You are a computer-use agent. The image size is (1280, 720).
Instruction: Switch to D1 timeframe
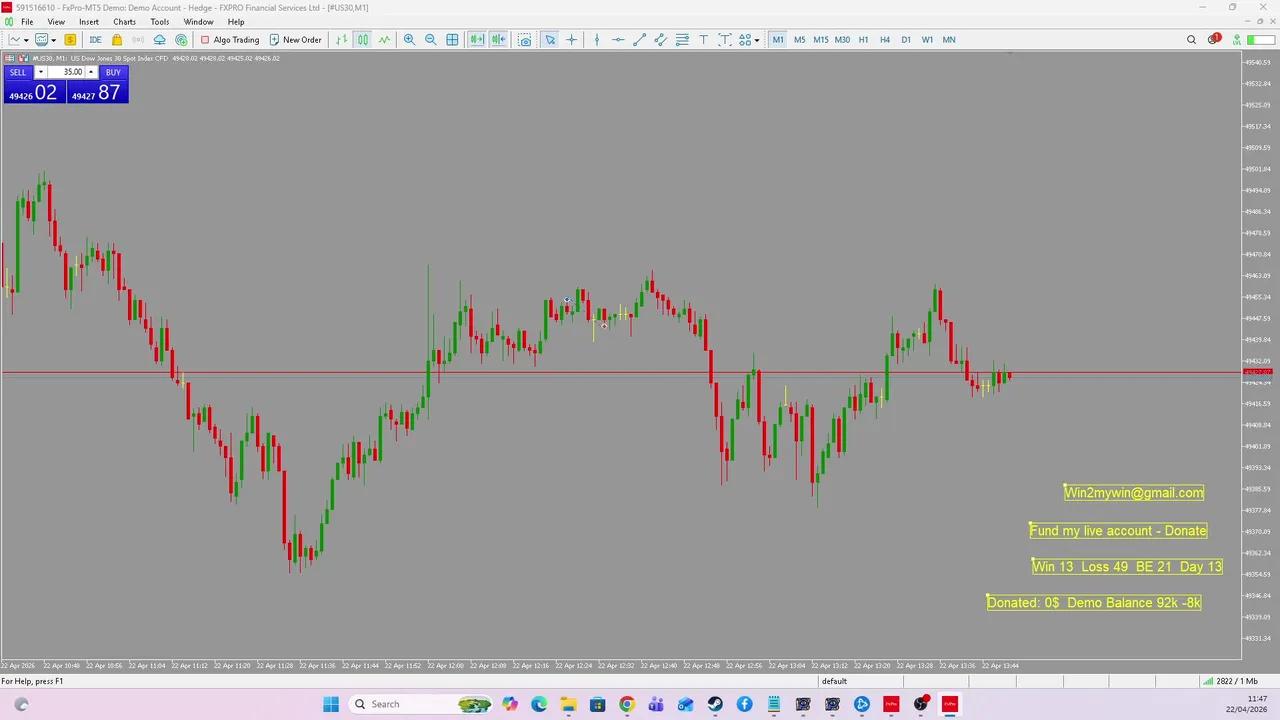click(906, 40)
